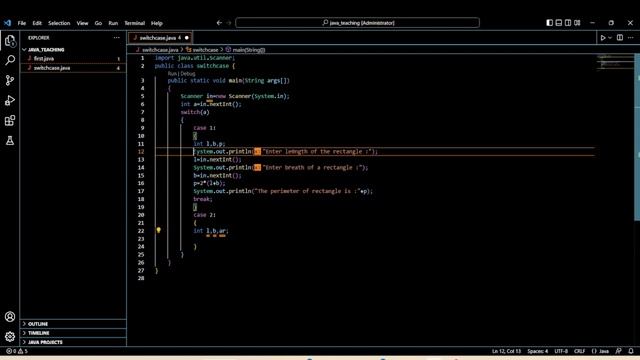Click Ln 12, Col 13 in status bar
Image resolution: width=640 pixels, height=360 pixels.
click(x=506, y=351)
